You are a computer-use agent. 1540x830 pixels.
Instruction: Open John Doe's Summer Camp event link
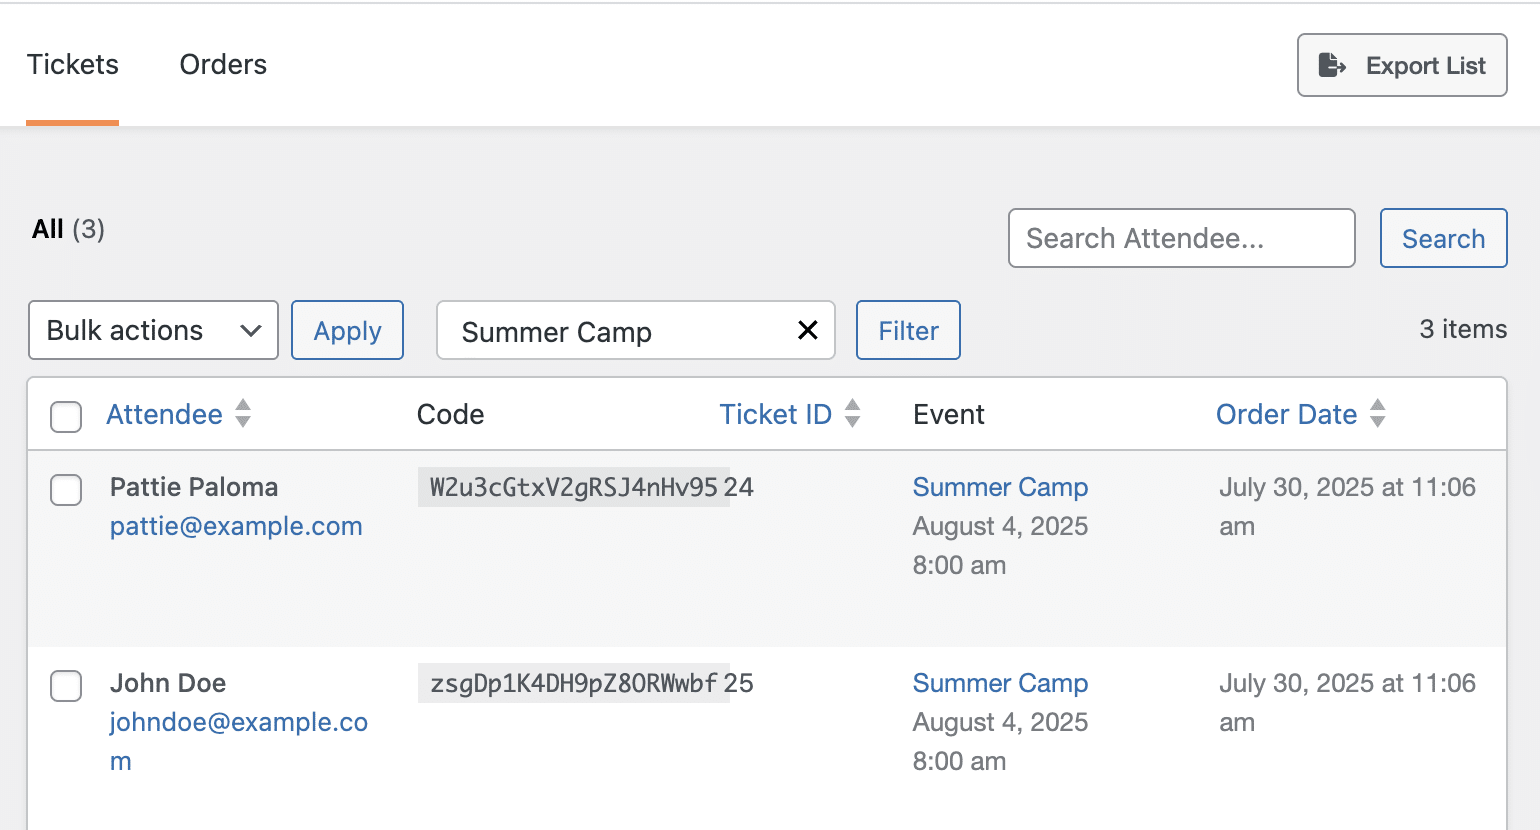tap(1000, 683)
